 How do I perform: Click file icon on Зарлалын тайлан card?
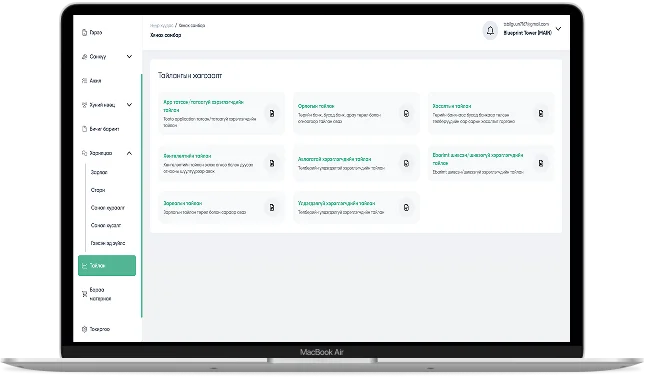coord(272,208)
